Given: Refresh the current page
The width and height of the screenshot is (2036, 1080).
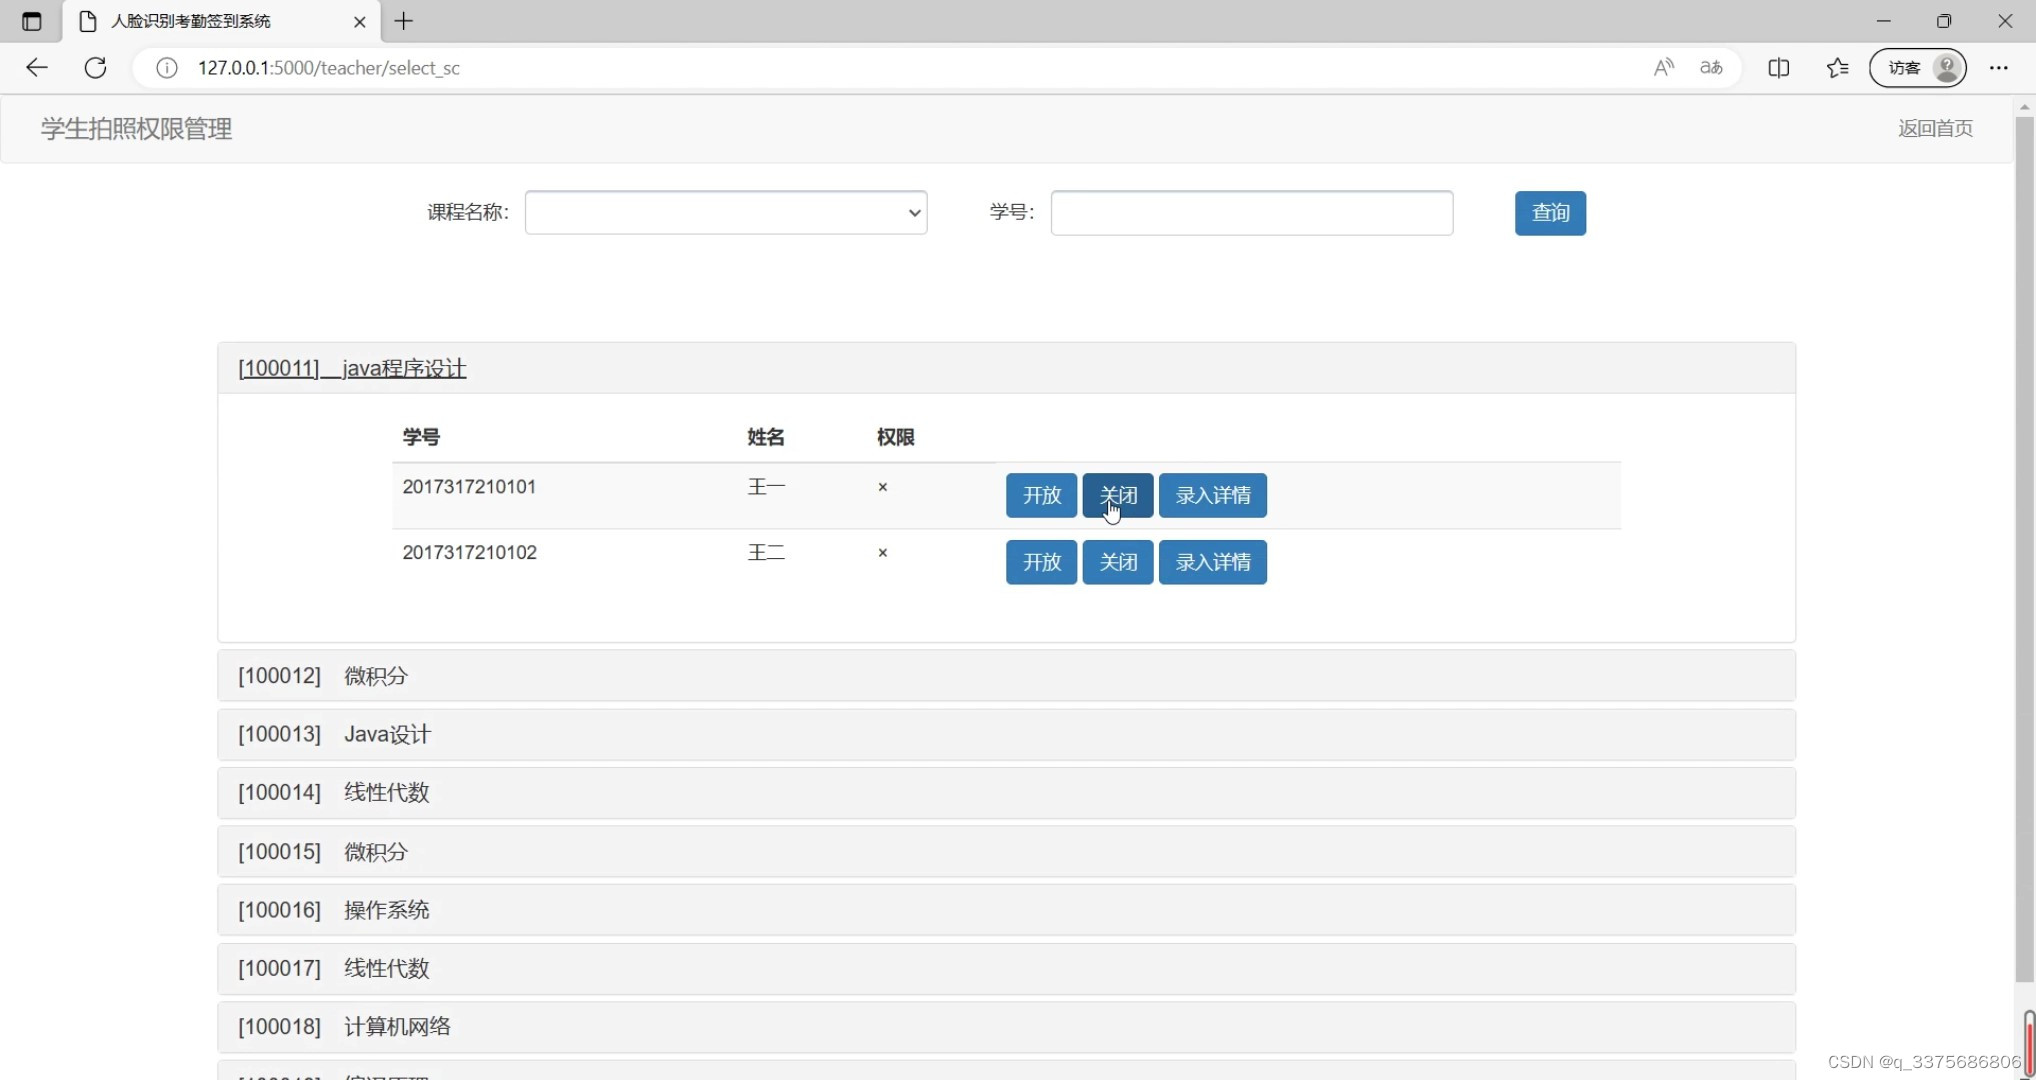Looking at the screenshot, I should 95,67.
